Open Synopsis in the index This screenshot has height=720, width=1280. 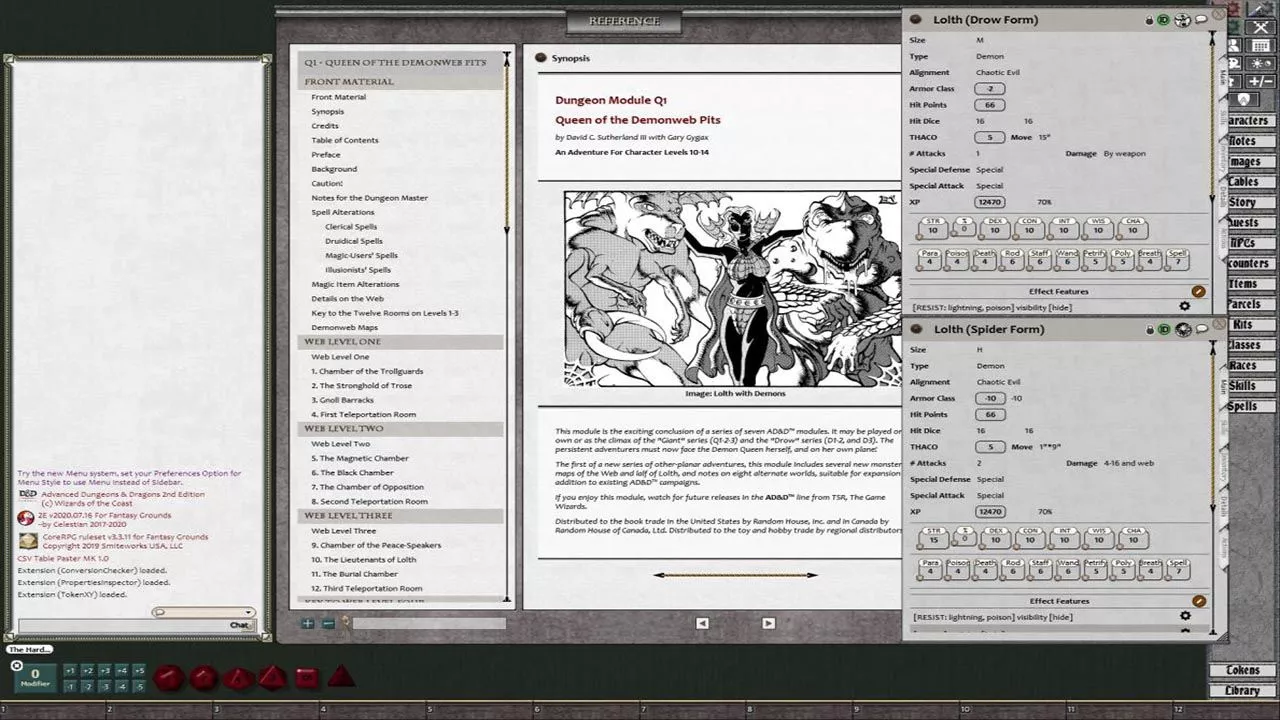pos(327,111)
